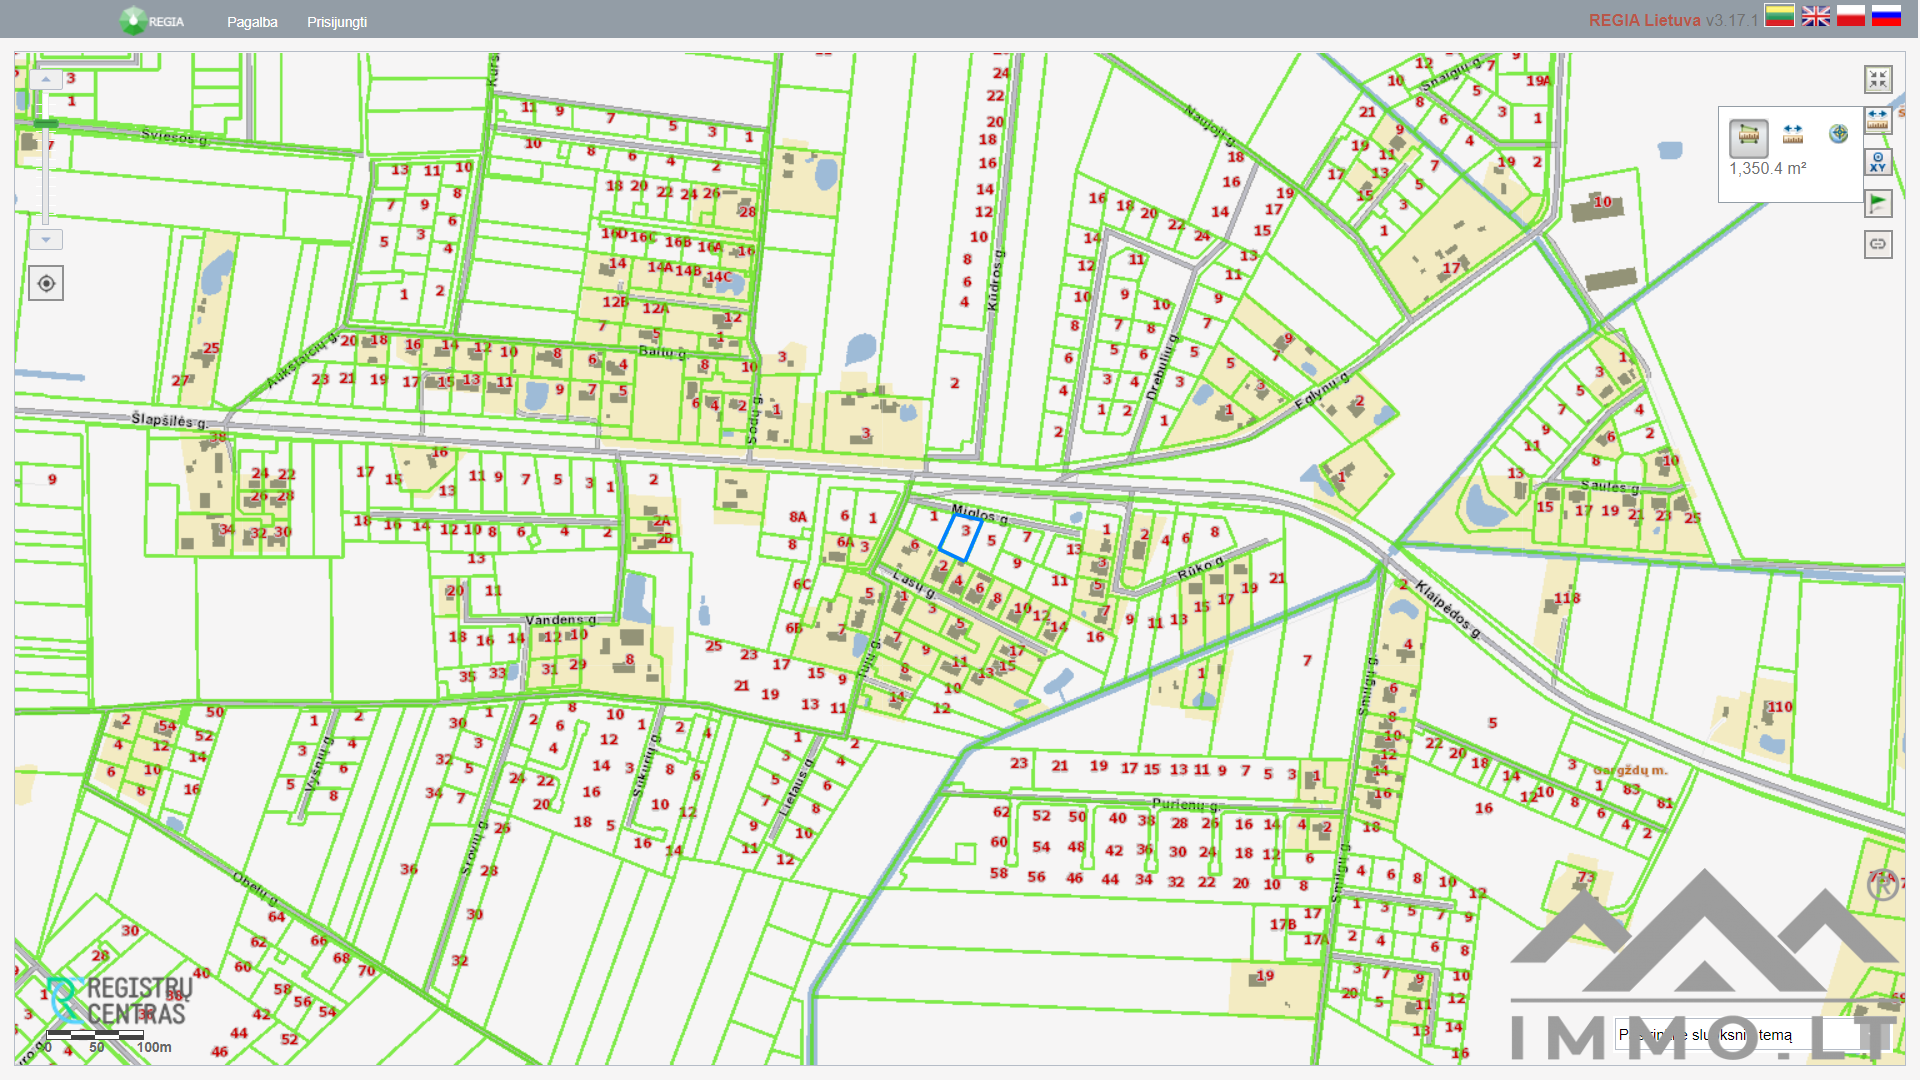
Task: Select the distance measure tool in the panel
Action: coord(1793,134)
